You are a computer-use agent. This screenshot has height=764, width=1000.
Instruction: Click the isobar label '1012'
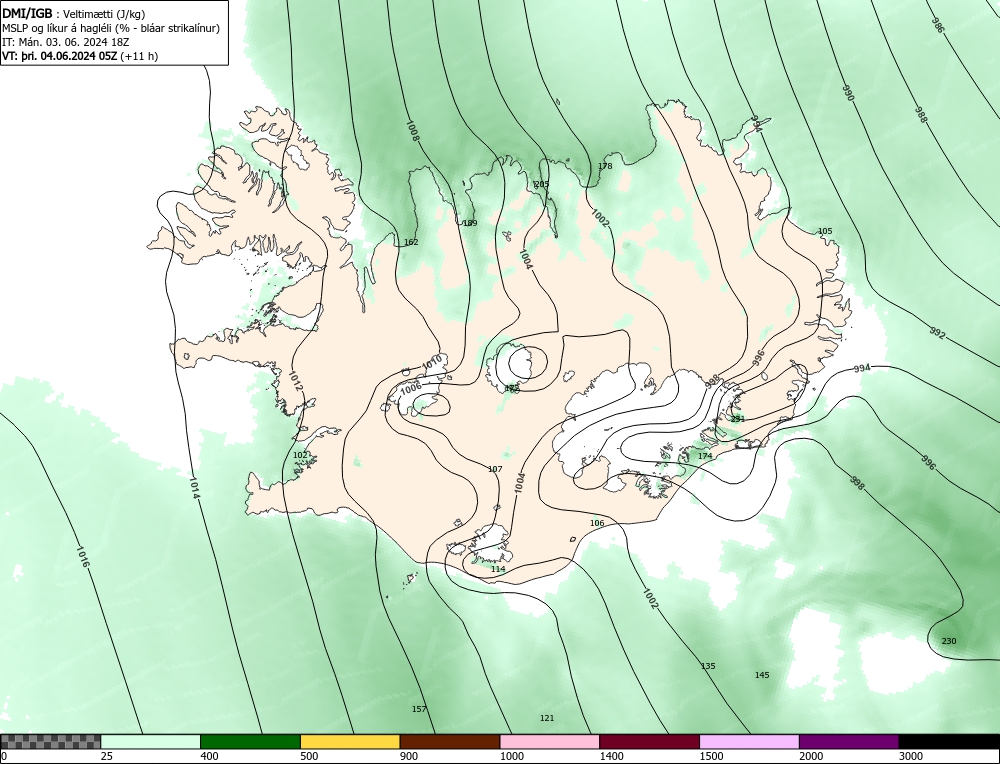[x=295, y=381]
